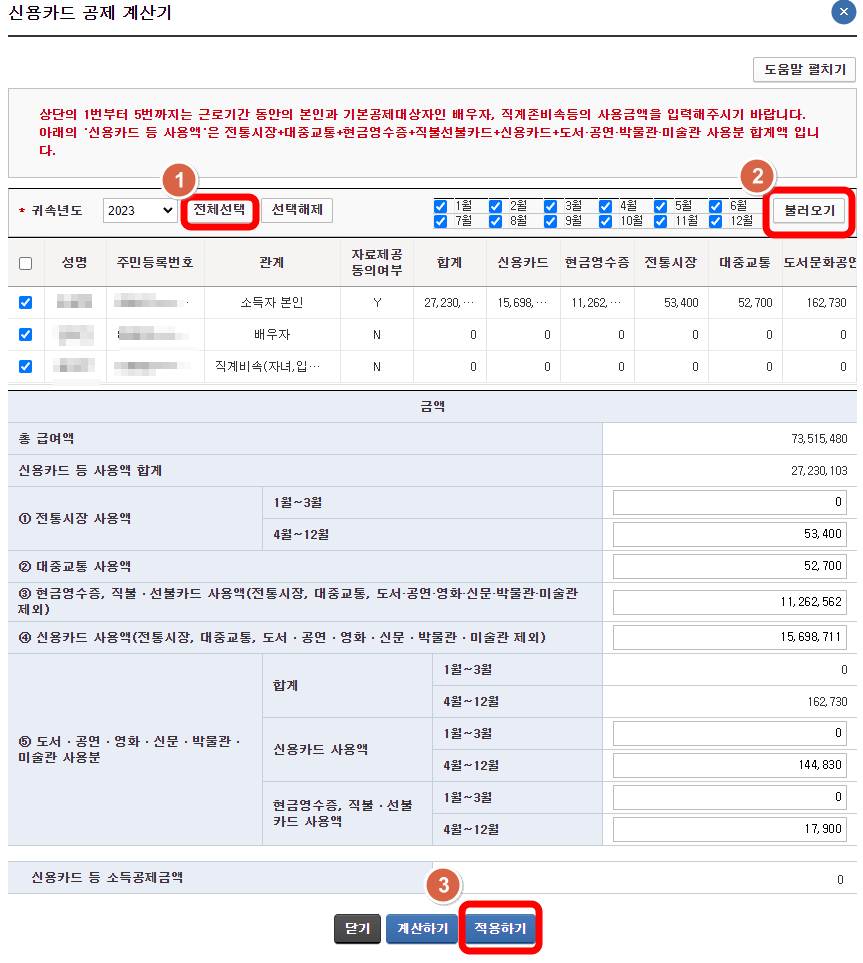Click the 닫기 close button
The height and width of the screenshot is (963, 863).
coord(357,928)
